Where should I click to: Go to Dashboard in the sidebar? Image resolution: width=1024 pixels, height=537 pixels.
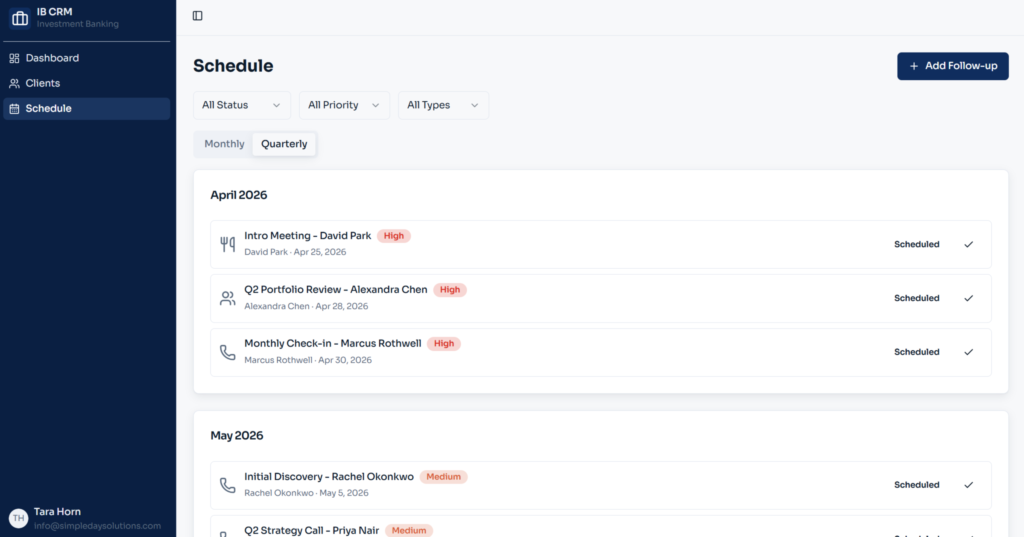(x=86, y=58)
